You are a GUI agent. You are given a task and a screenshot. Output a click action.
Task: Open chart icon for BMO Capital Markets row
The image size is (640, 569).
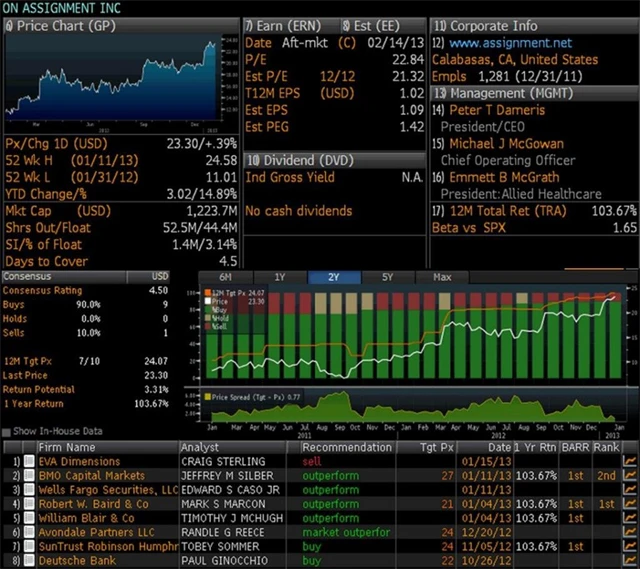pos(630,476)
